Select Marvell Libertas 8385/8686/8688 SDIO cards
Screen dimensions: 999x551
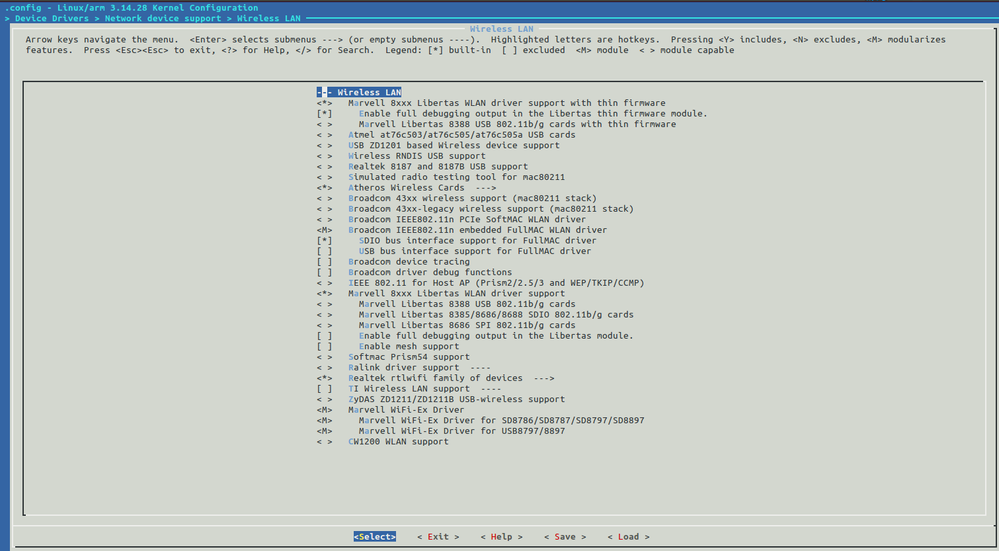(x=475, y=315)
